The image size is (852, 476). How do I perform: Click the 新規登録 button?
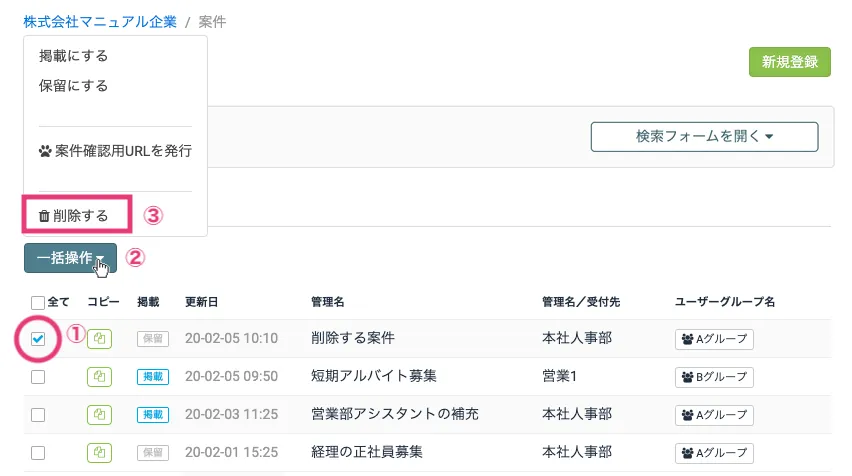(790, 62)
